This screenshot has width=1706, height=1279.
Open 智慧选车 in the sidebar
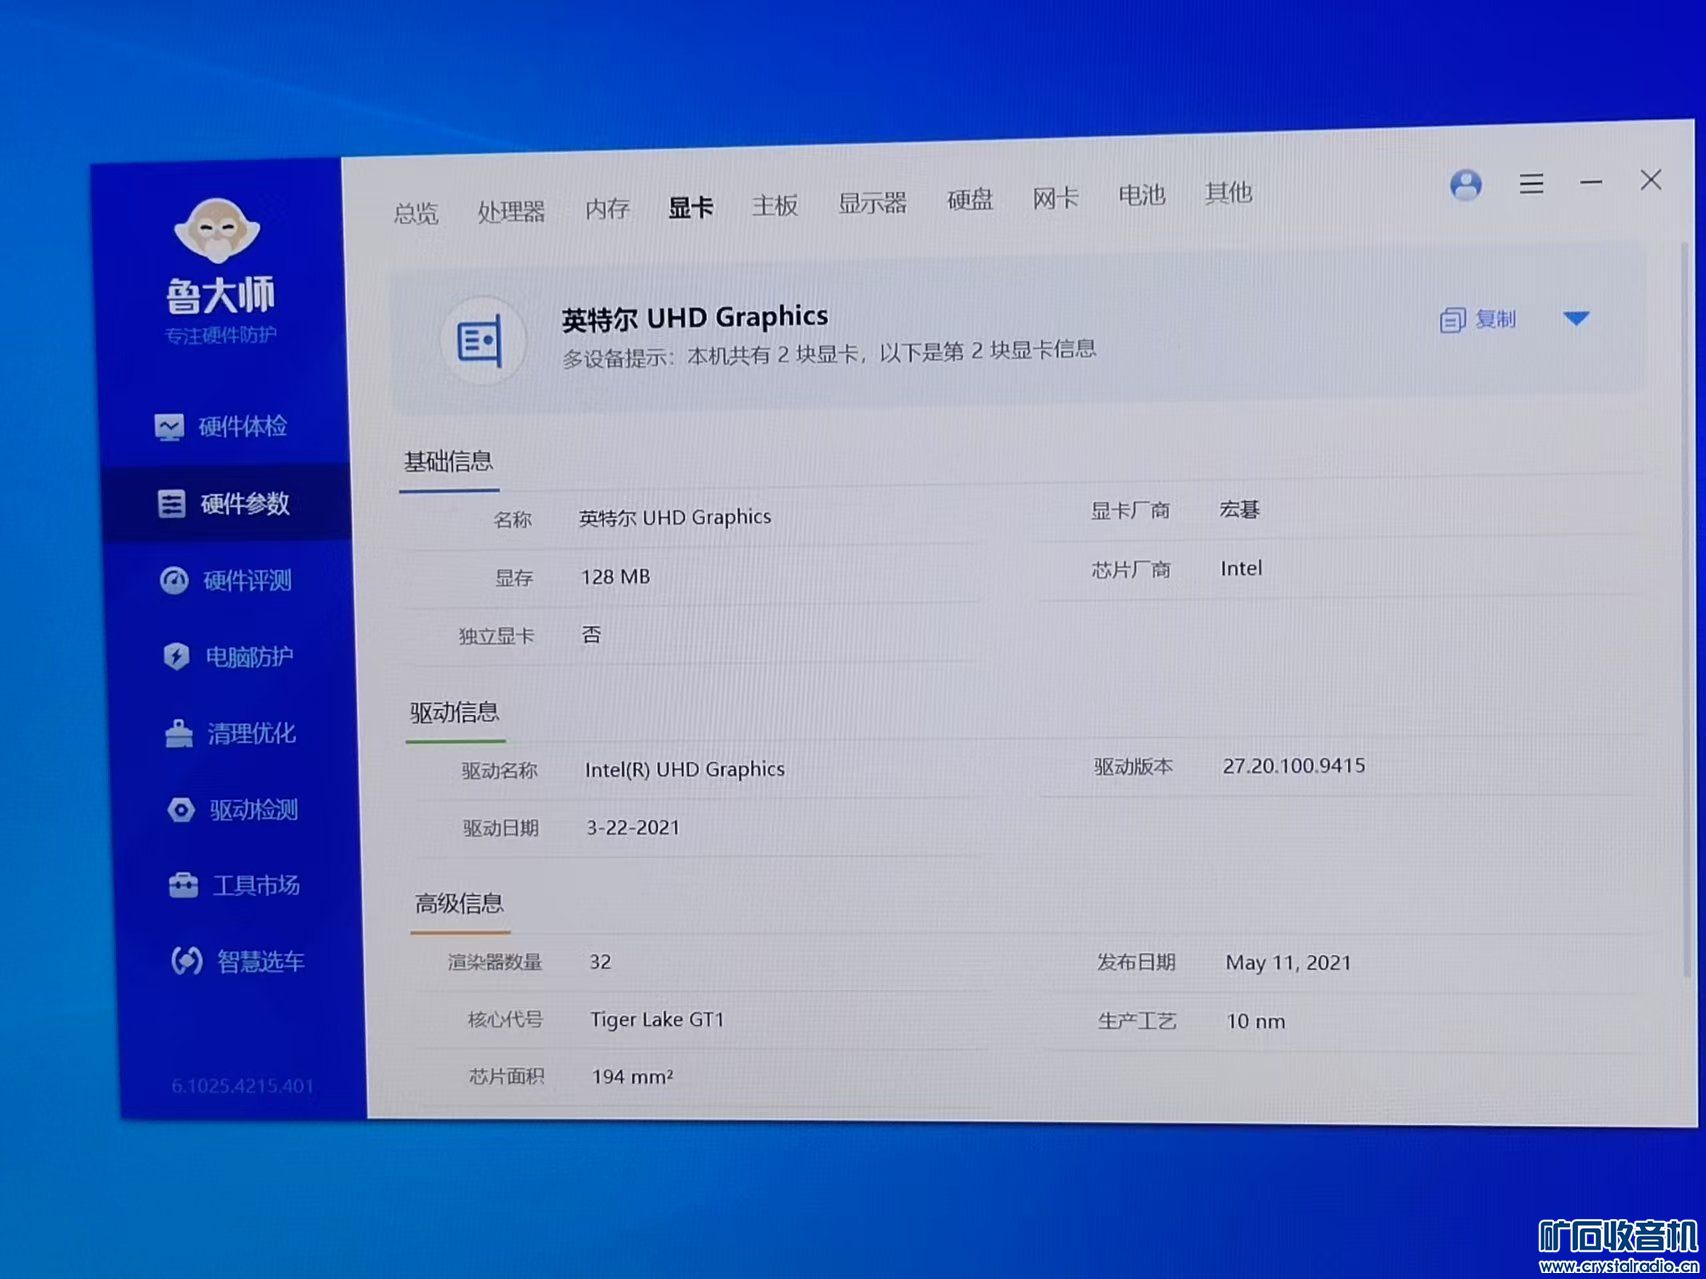click(x=238, y=961)
